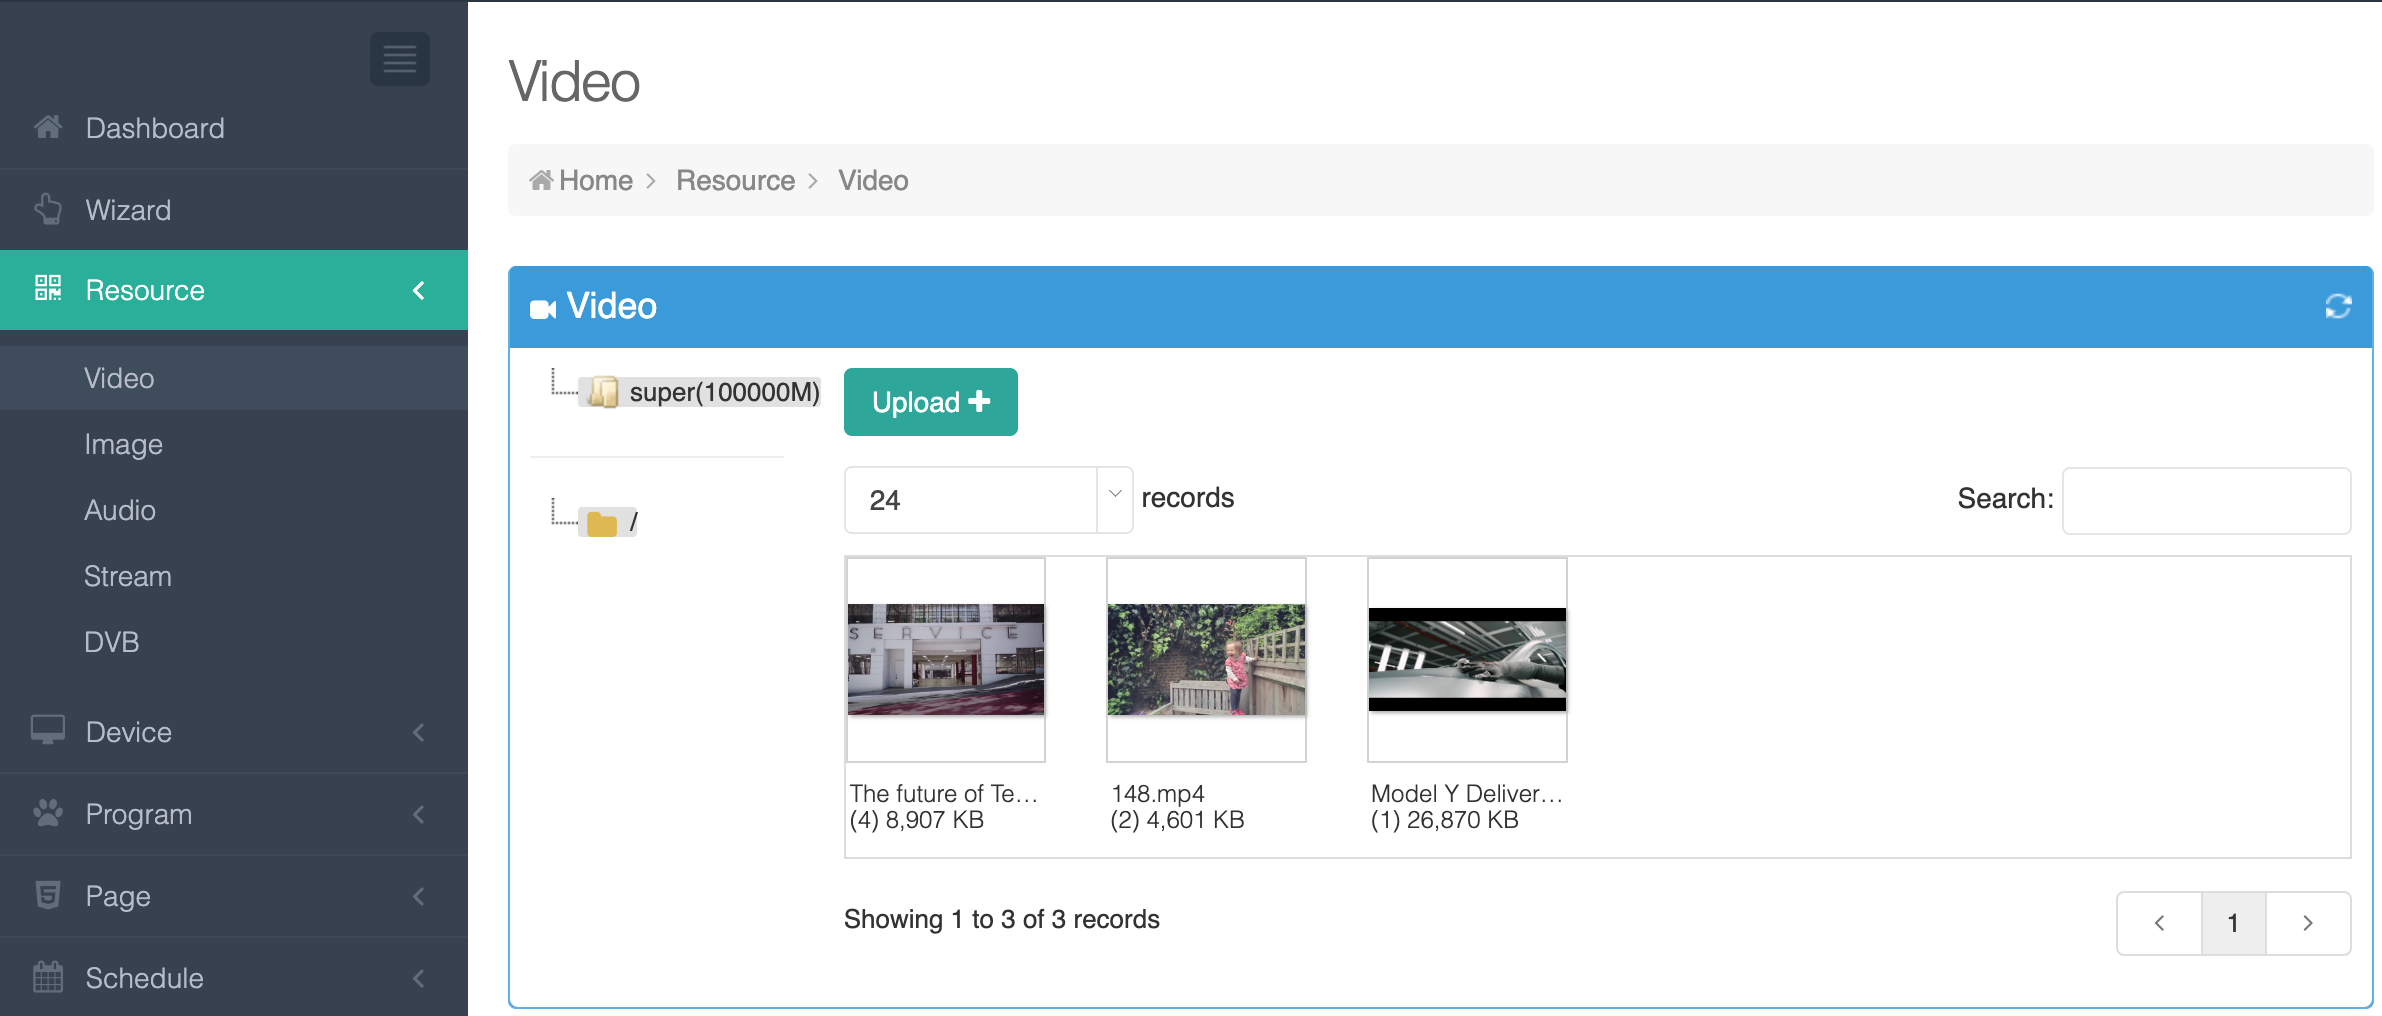2382x1016 pixels.
Task: Click the Device monitor icon
Action: point(47,731)
